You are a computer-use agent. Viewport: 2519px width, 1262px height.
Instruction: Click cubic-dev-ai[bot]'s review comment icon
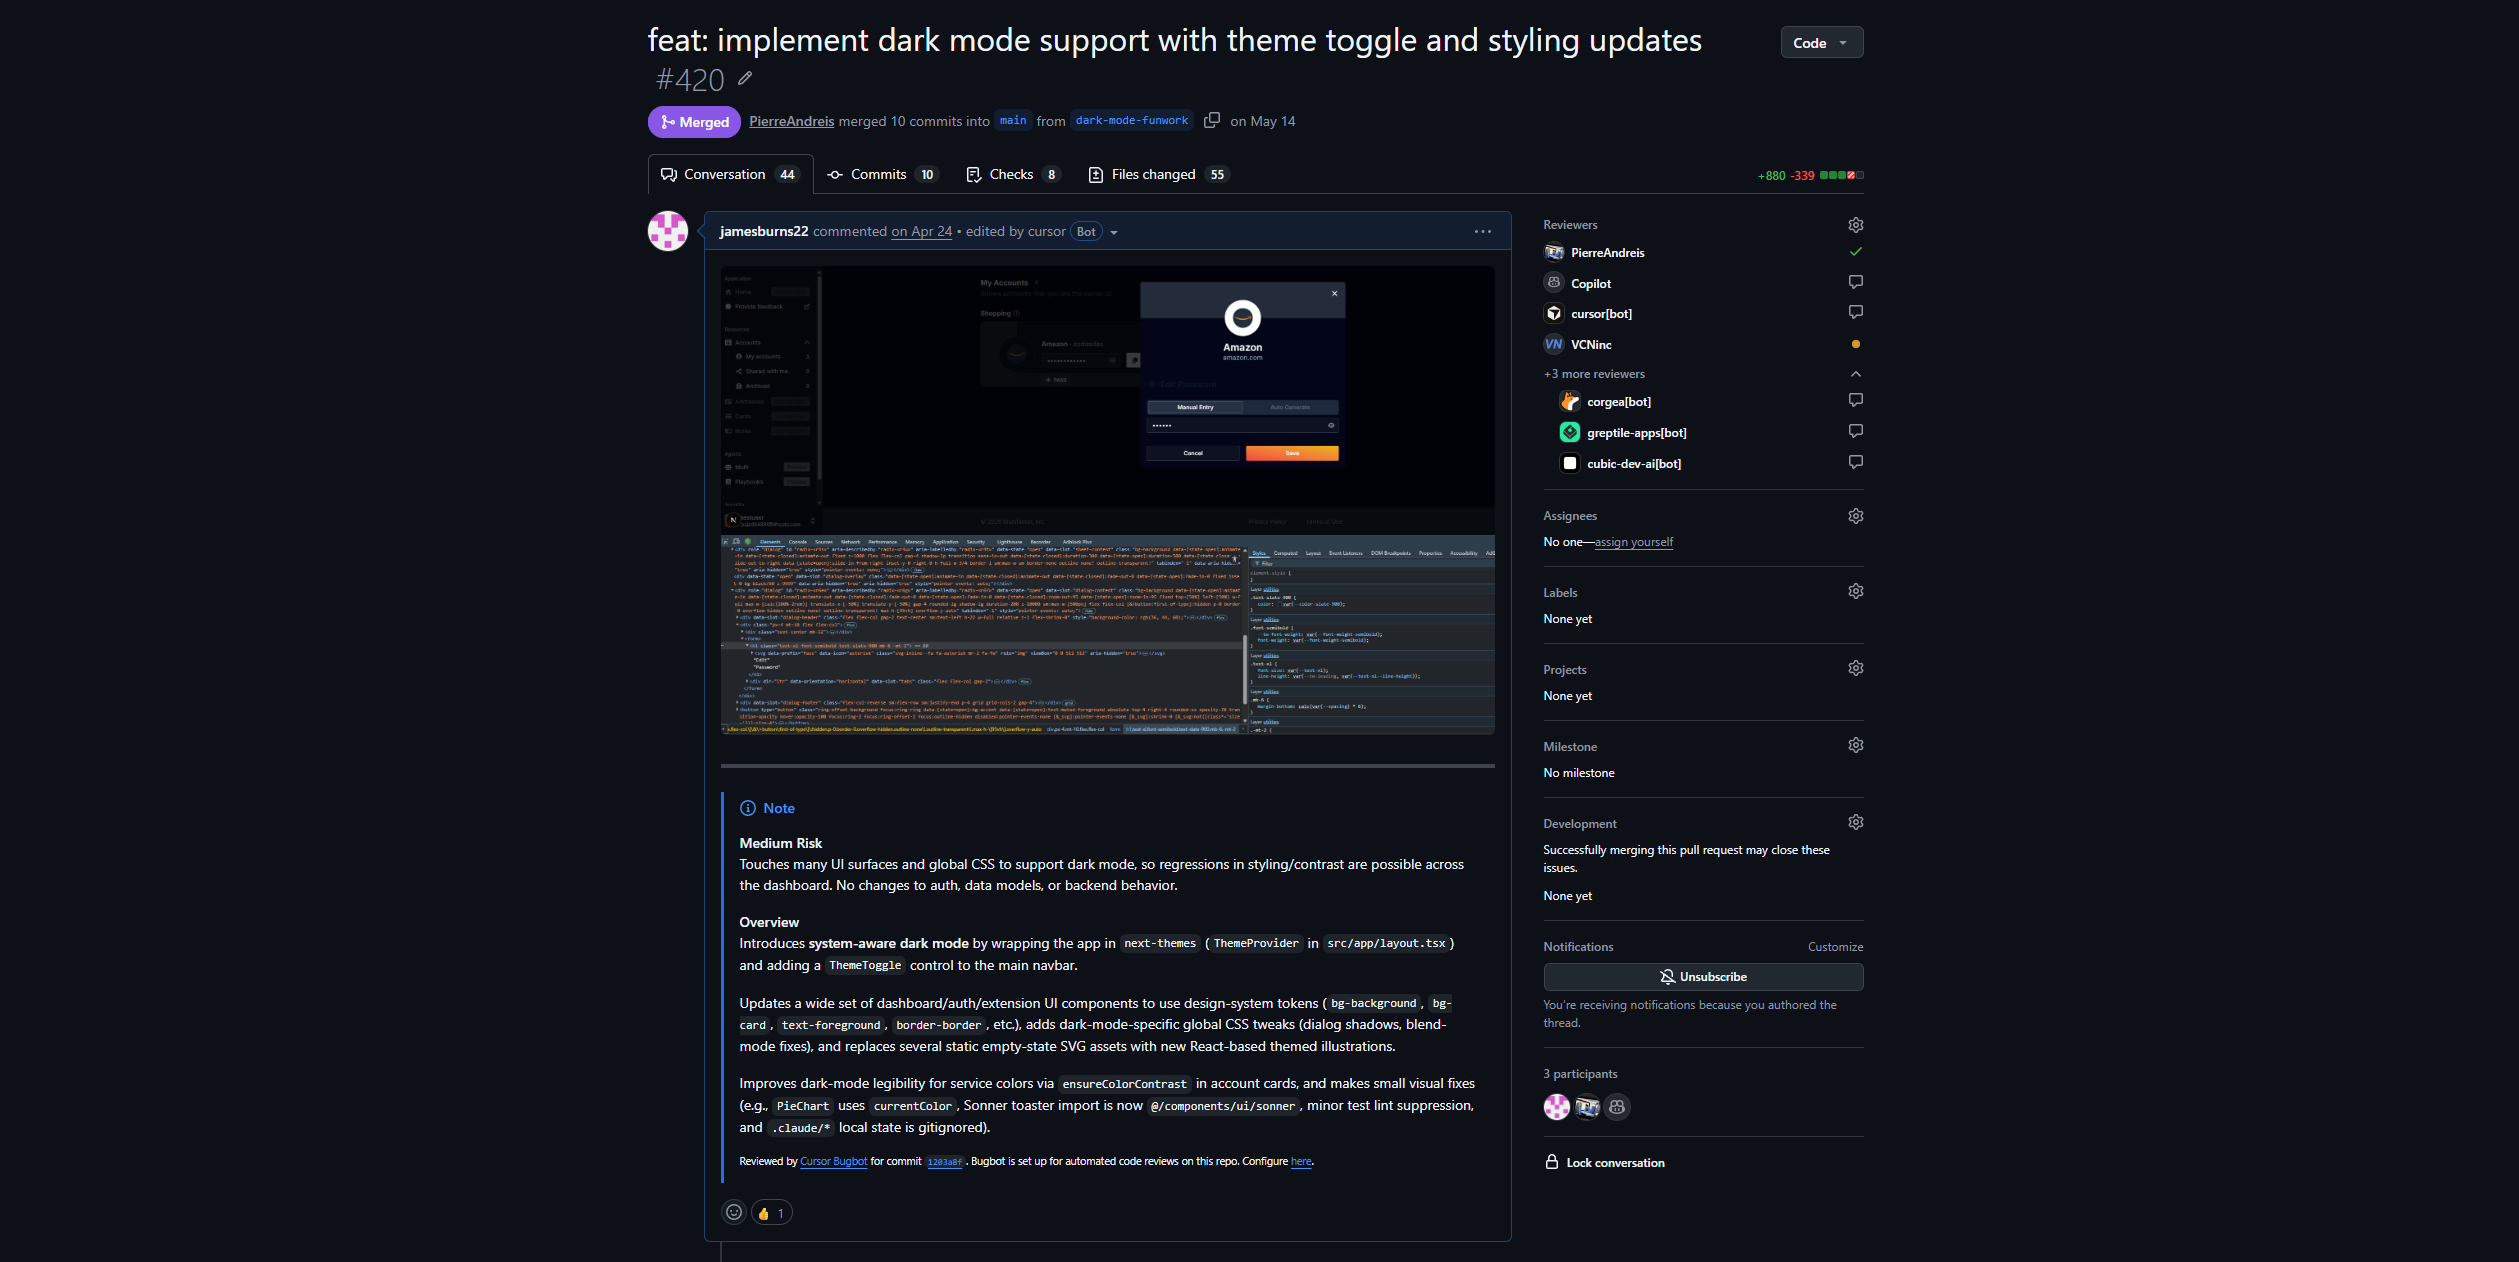[x=1856, y=462]
